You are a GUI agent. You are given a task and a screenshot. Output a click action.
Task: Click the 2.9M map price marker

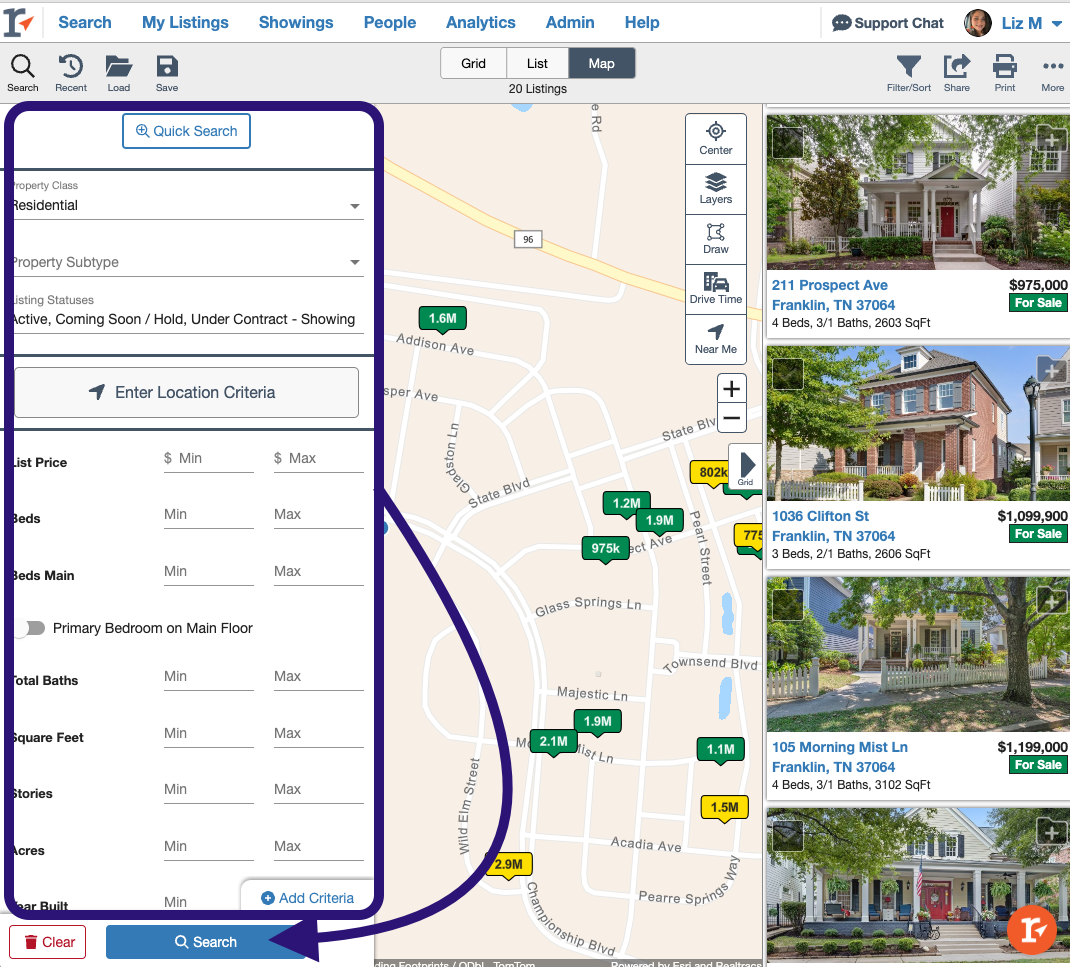pos(508,865)
